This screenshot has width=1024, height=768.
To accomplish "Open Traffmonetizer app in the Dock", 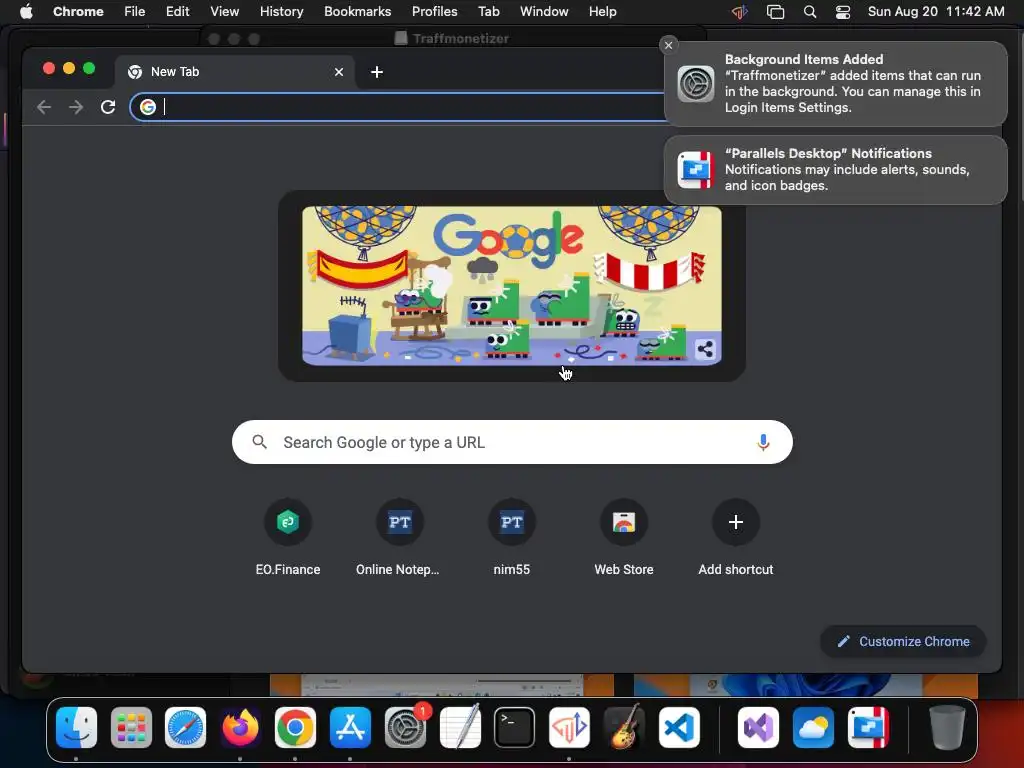I will point(569,727).
